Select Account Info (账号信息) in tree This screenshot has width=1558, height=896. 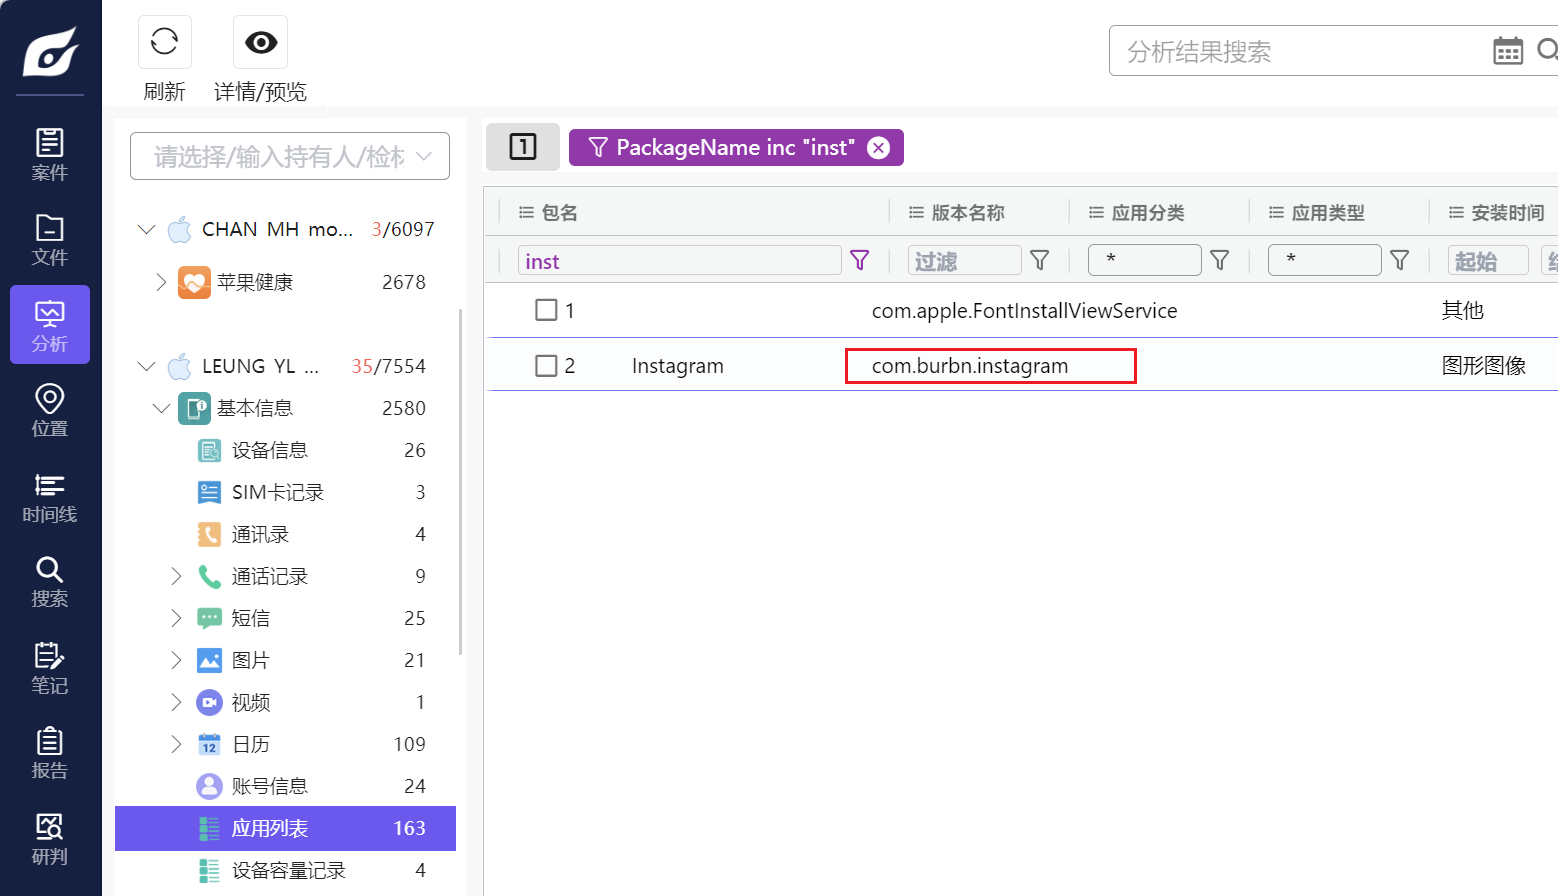point(269,786)
